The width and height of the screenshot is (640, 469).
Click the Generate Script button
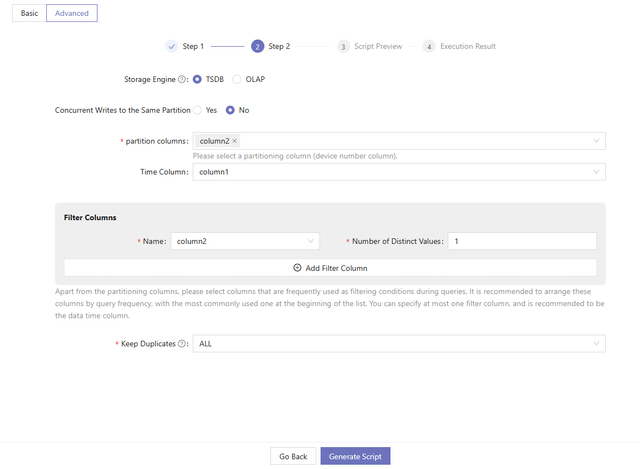[x=355, y=456]
